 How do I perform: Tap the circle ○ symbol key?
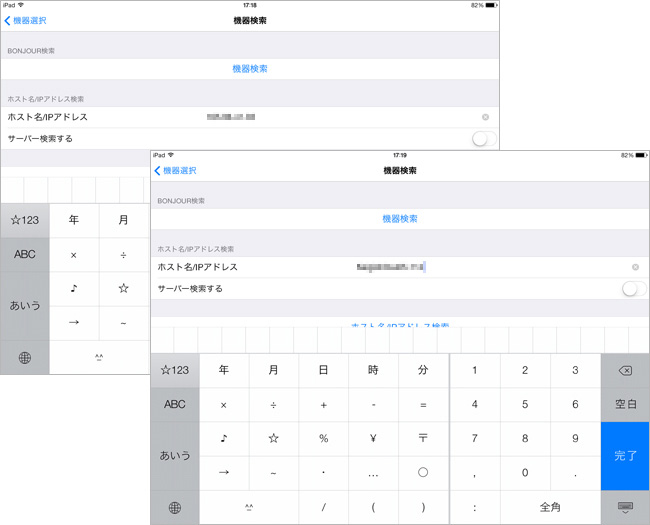point(423,472)
